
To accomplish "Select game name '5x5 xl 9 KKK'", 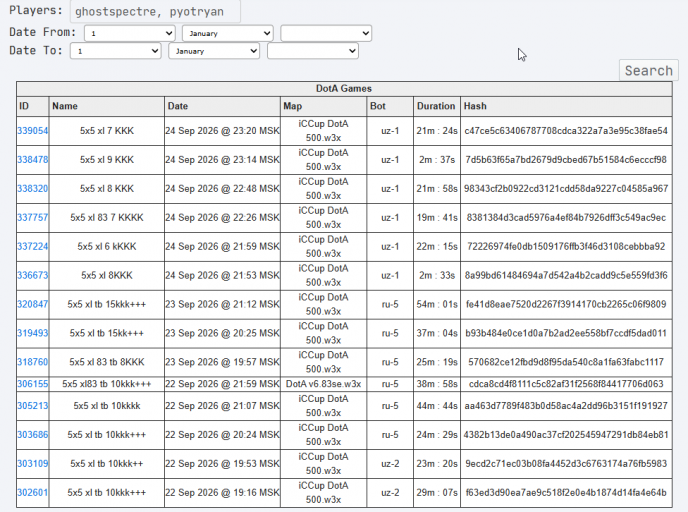I will coord(107,160).
